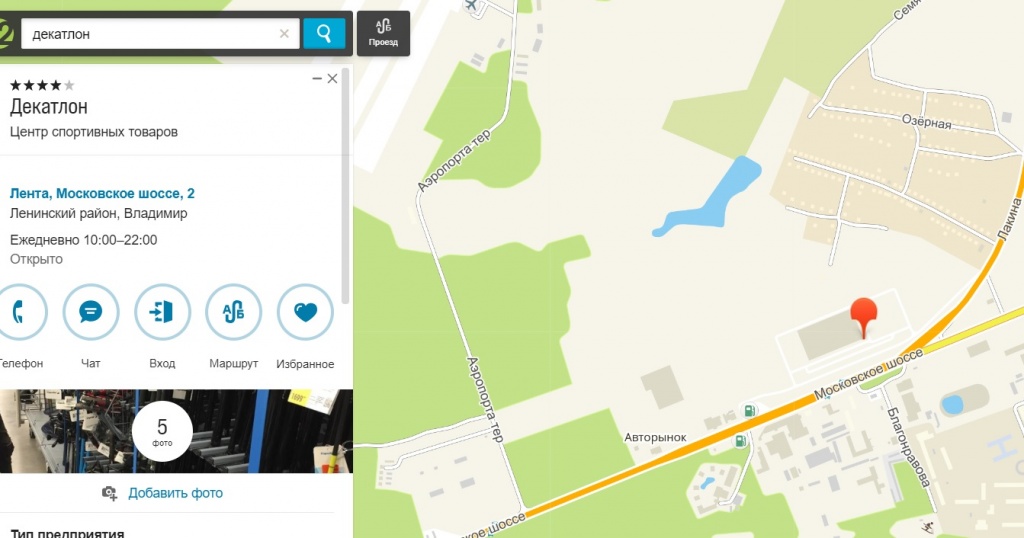Rate with the fifth grey star
1024x538 pixels.
69,85
